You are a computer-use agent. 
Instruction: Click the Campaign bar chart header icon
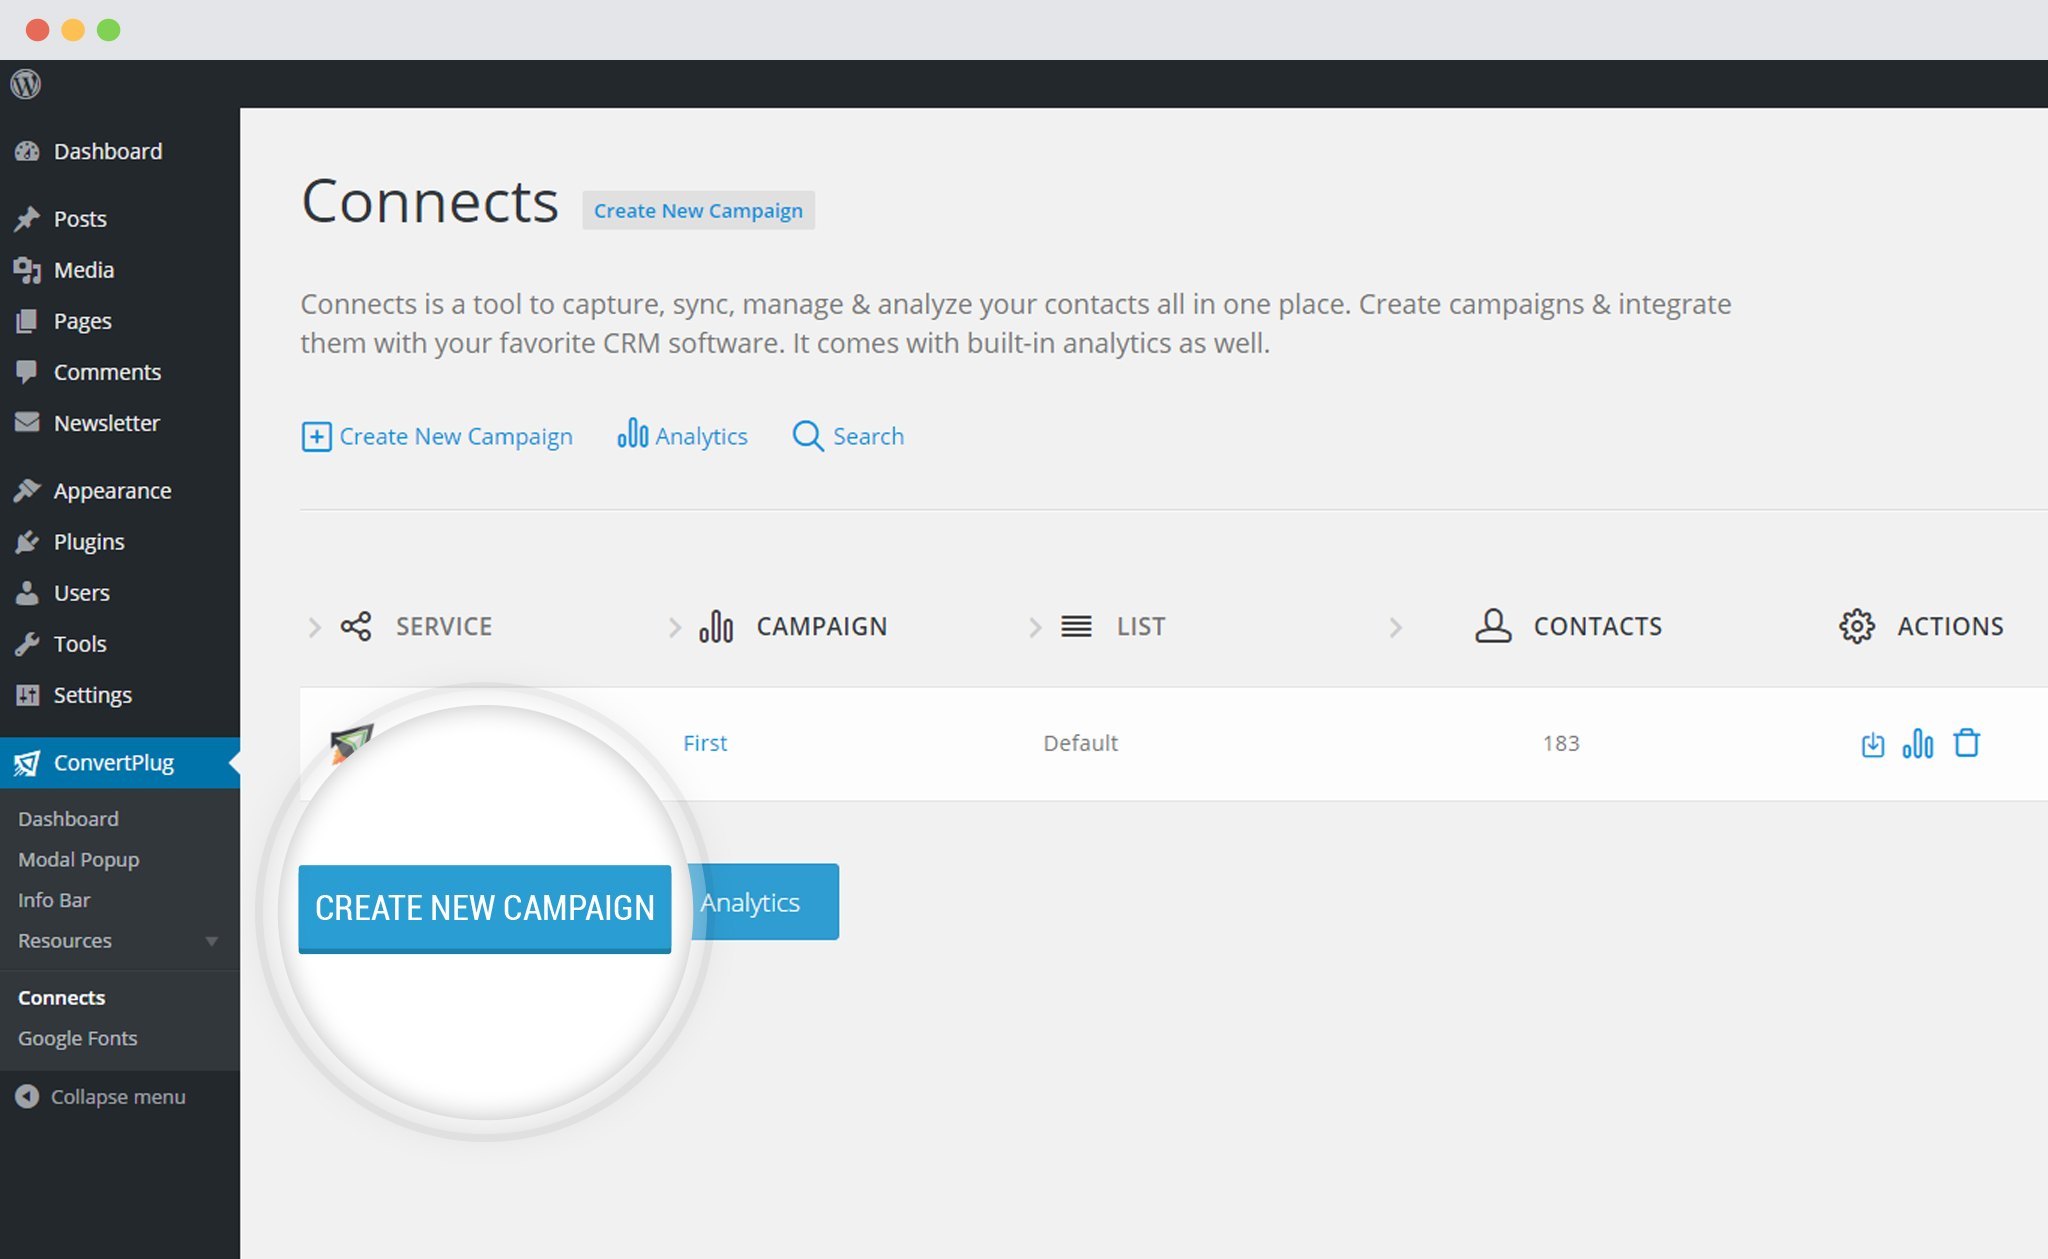click(x=717, y=626)
